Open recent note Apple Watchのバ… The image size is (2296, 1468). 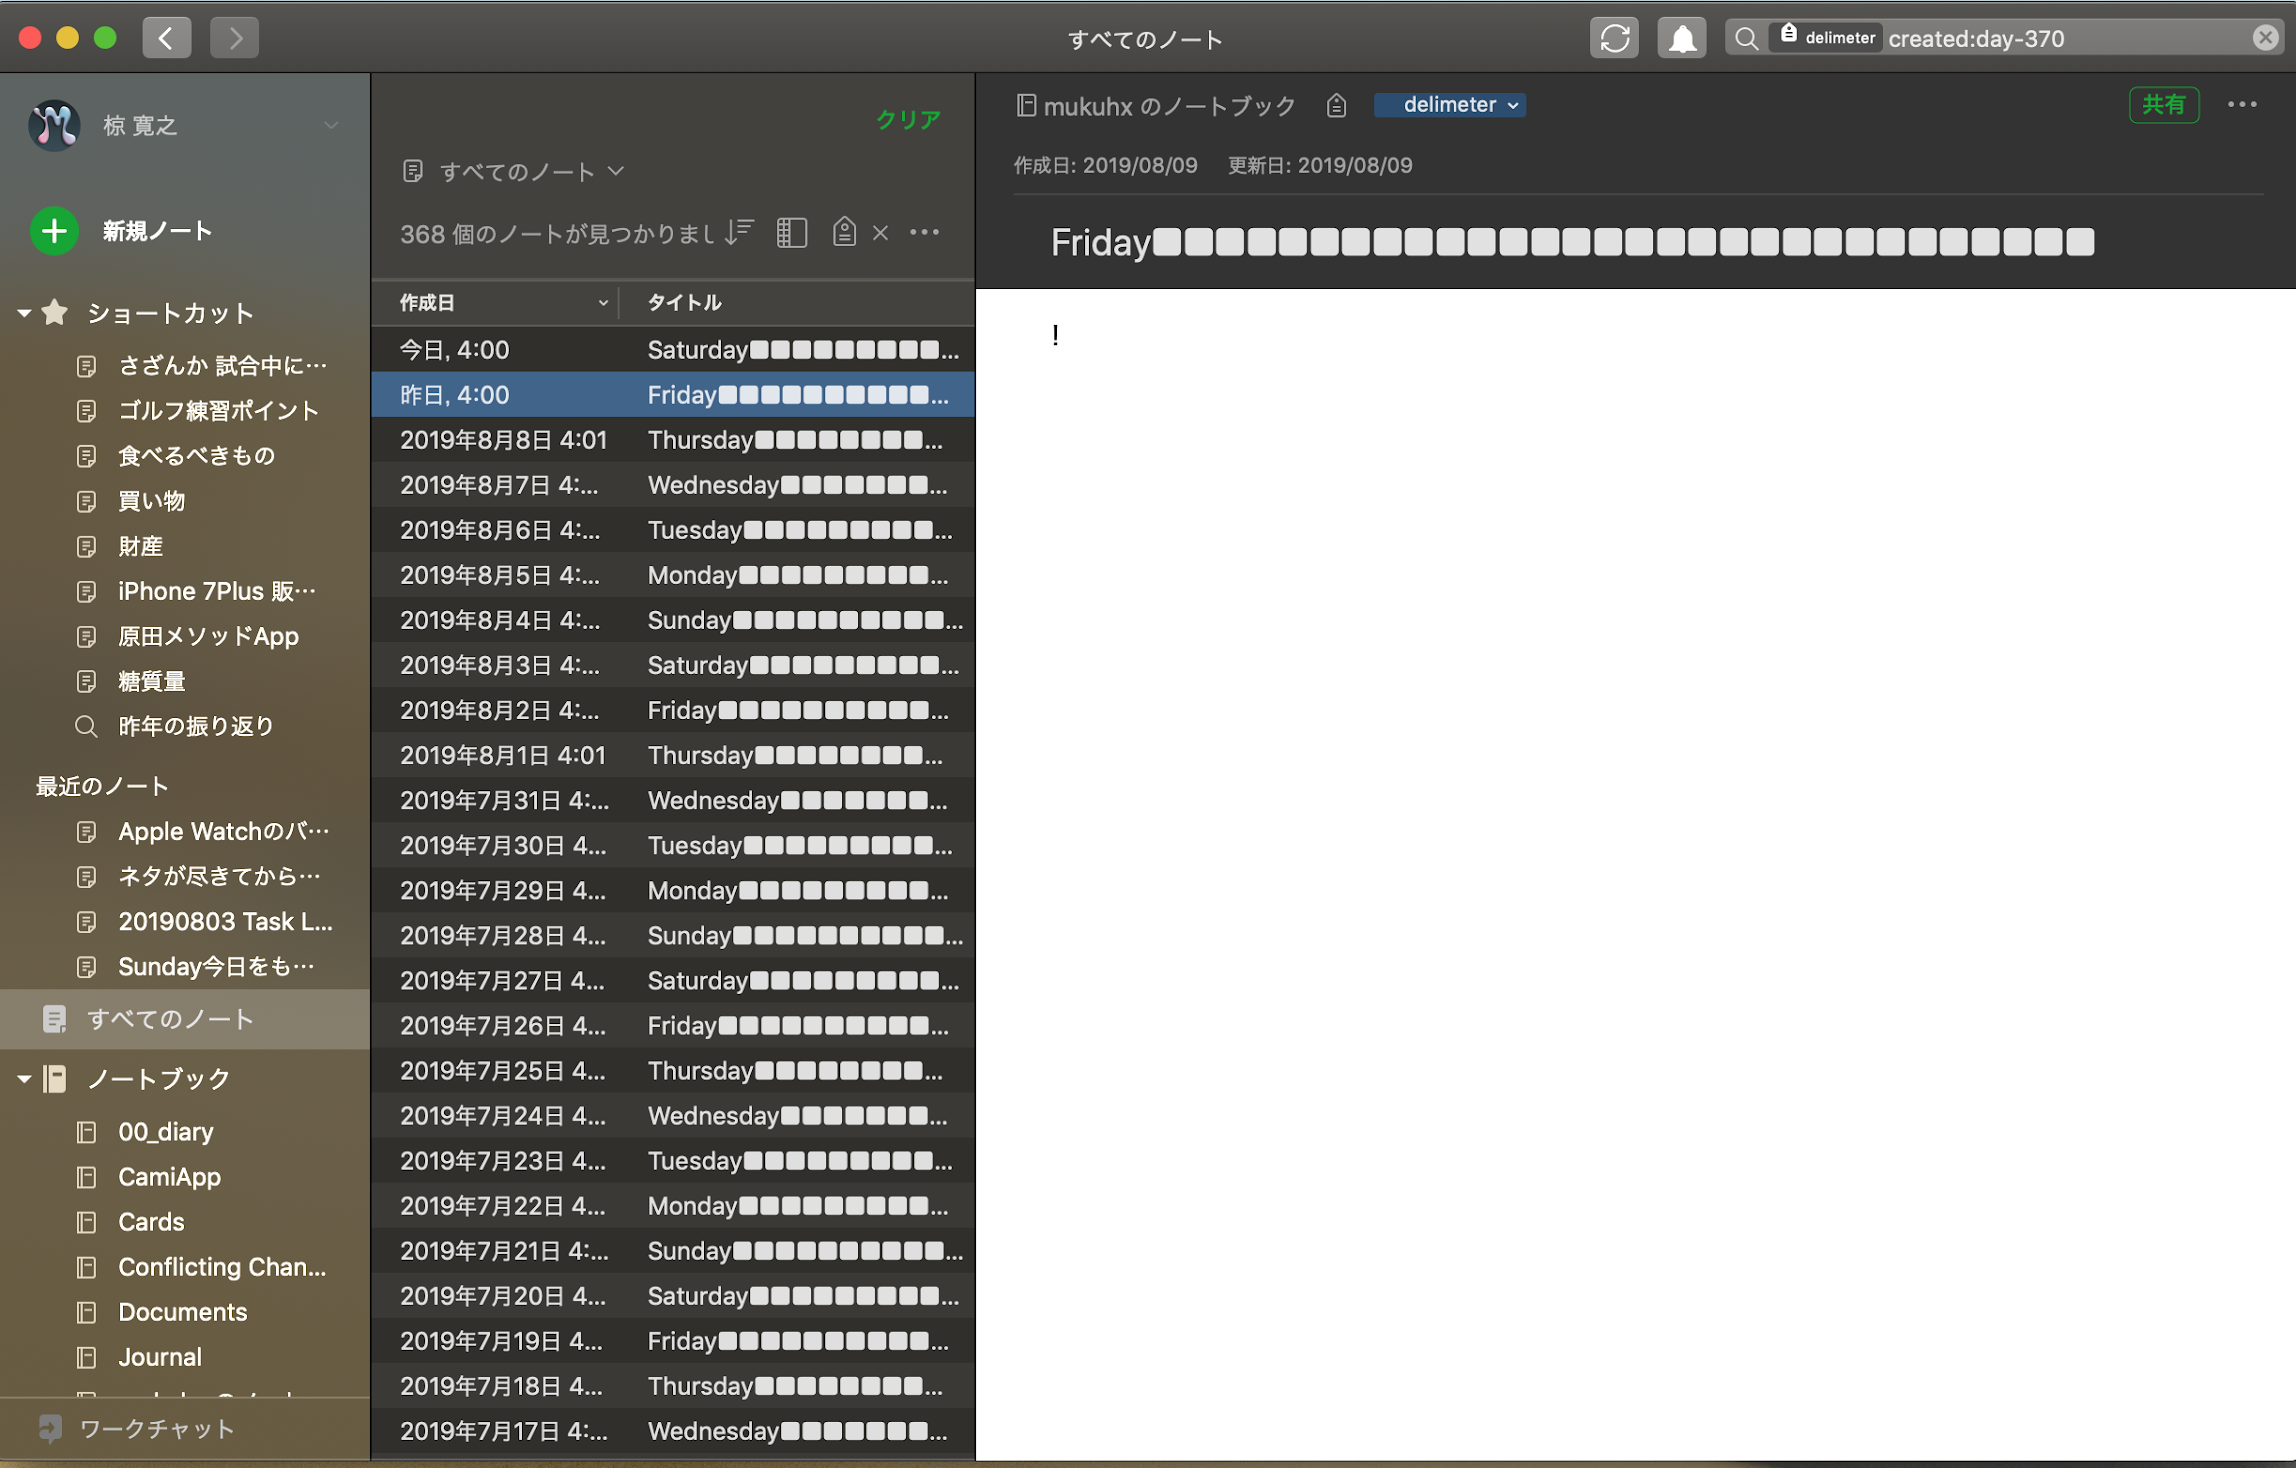(223, 831)
